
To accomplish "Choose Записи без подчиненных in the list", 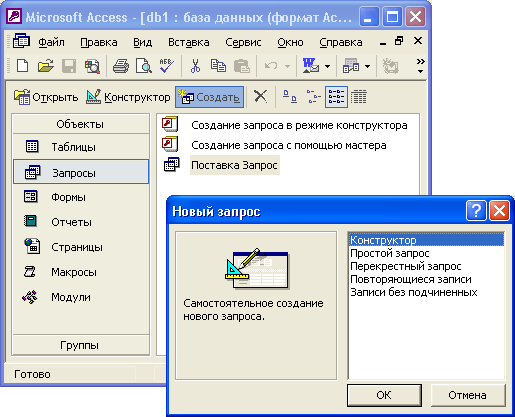I will click(x=426, y=292).
